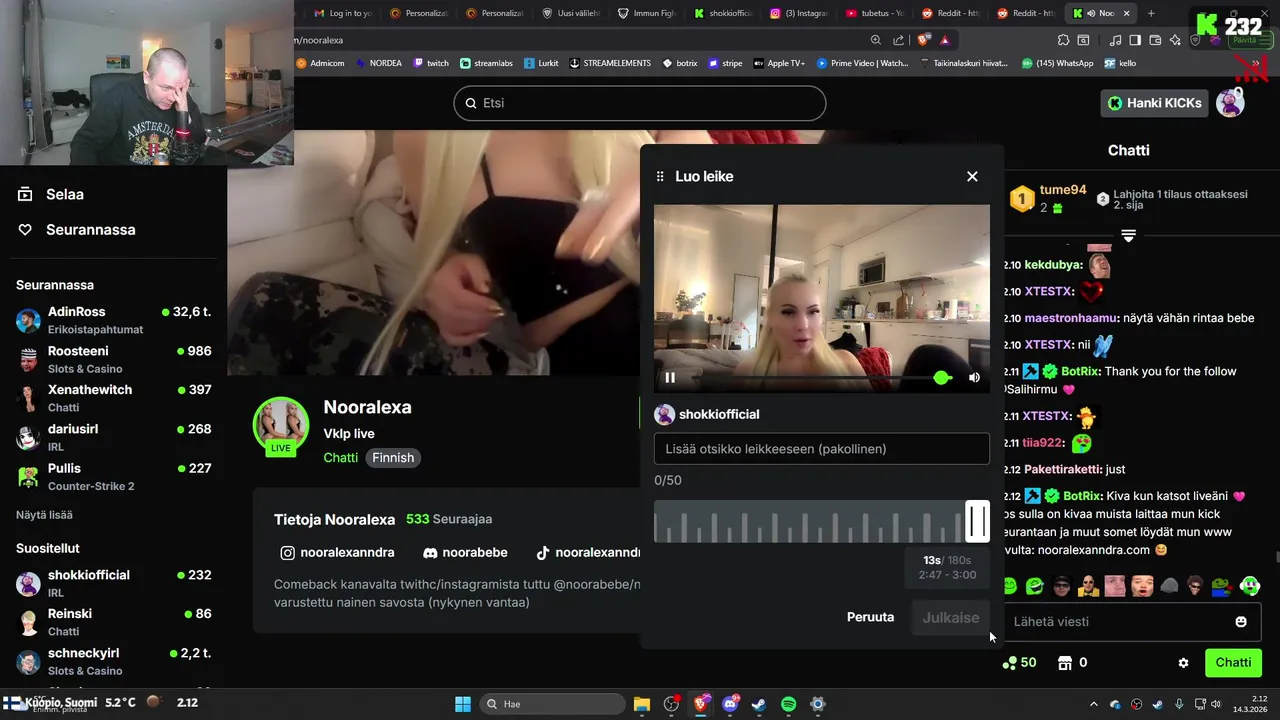This screenshot has width=1280, height=720.
Task: Close the Luo leike clip dialog
Action: 972,176
